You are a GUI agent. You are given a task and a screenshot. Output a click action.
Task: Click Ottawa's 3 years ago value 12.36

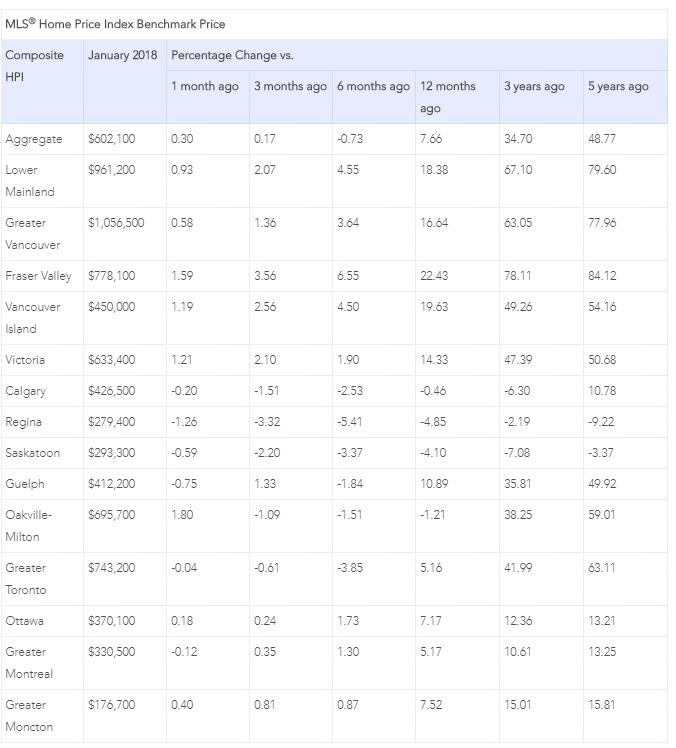click(518, 621)
